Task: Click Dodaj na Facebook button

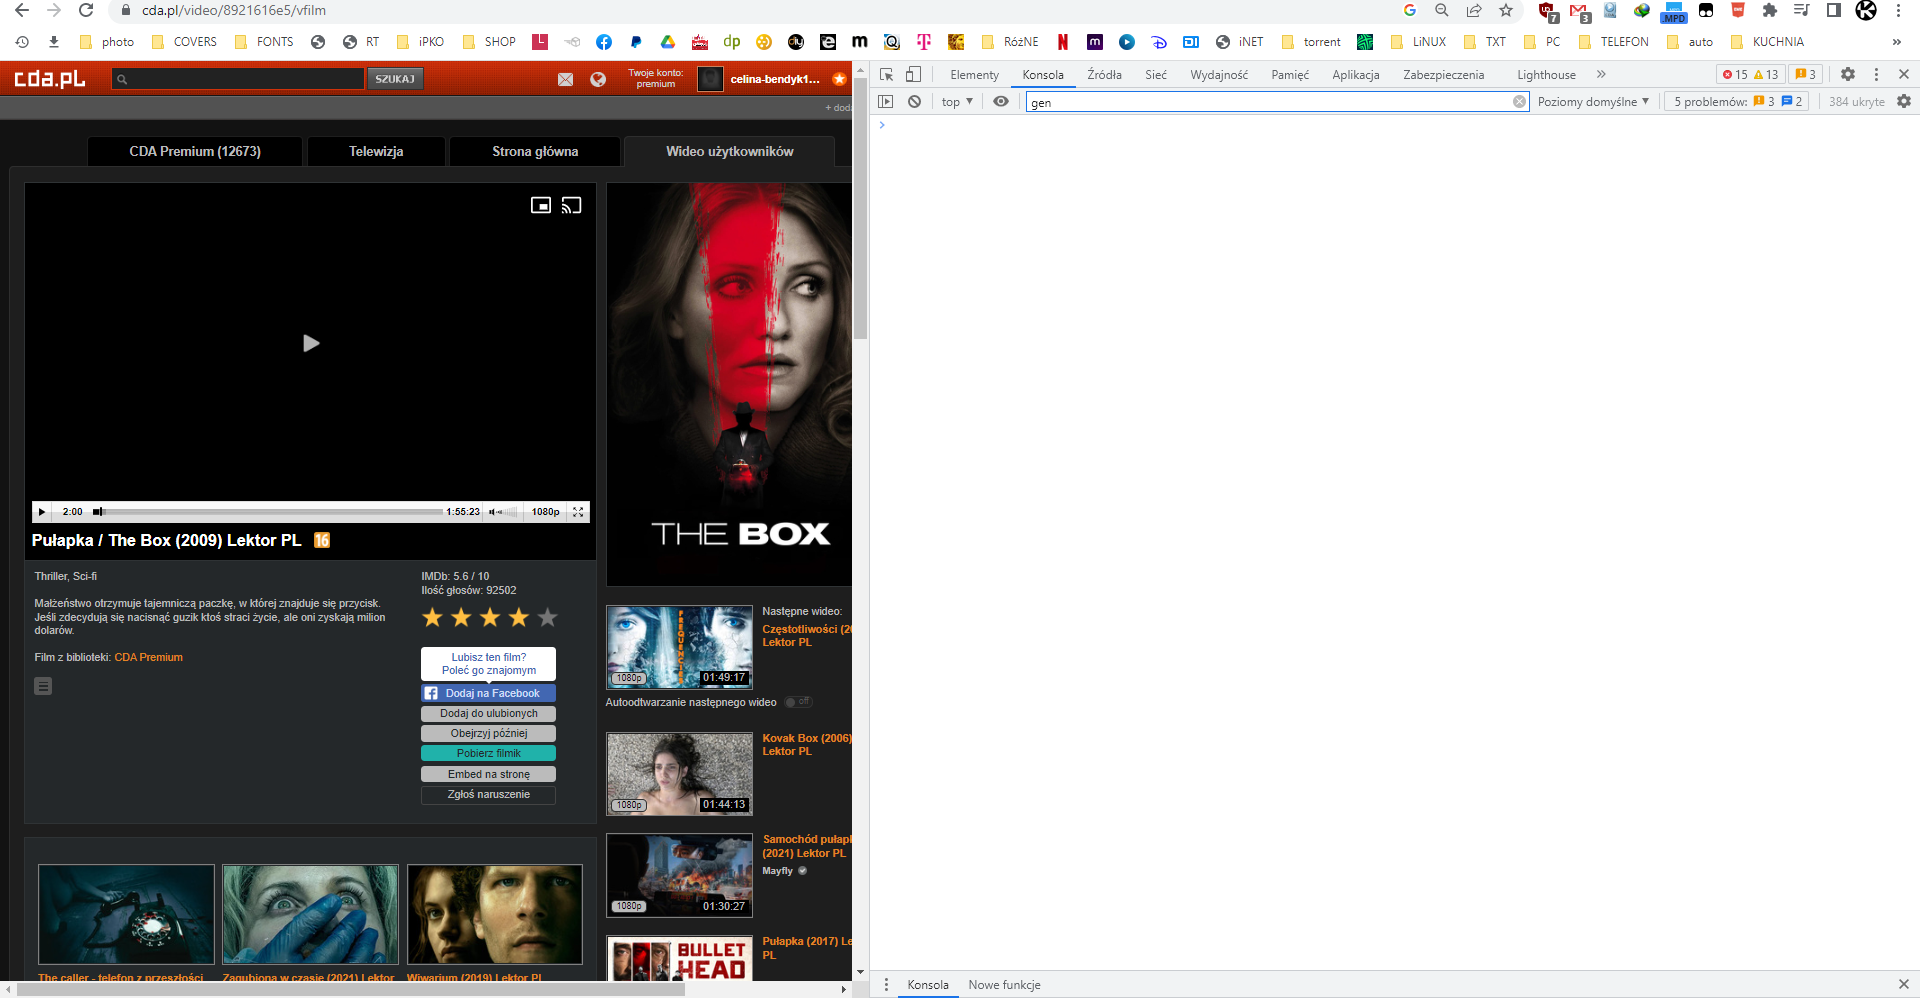Action: (x=489, y=693)
